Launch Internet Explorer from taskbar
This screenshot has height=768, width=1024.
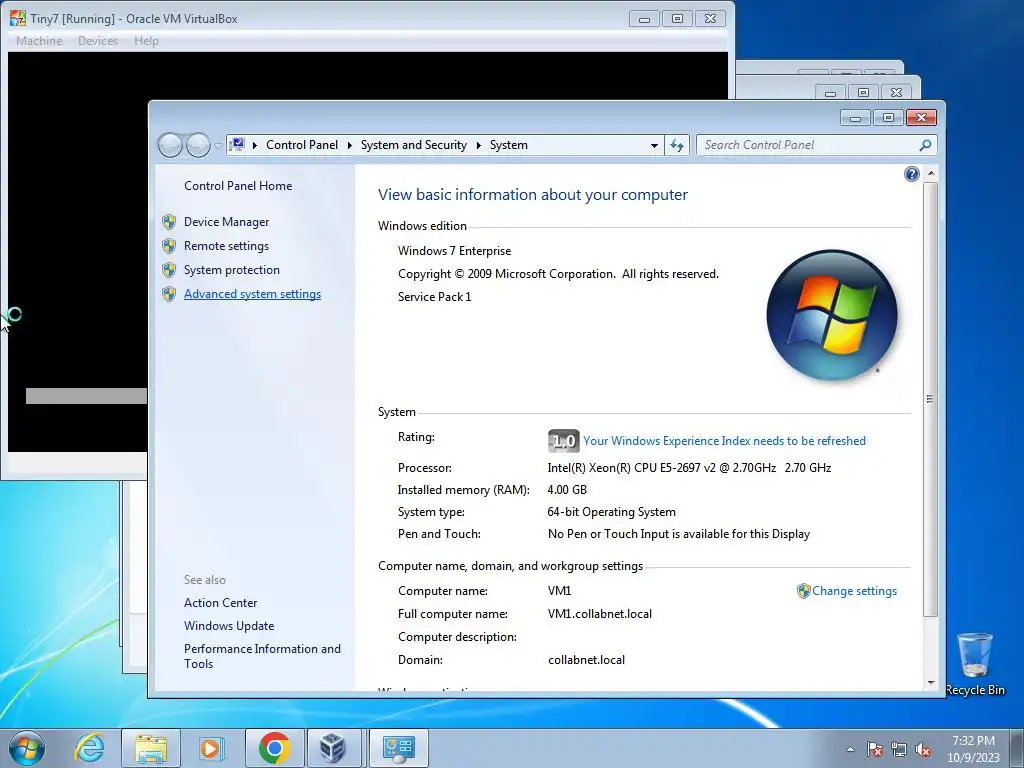pos(89,748)
